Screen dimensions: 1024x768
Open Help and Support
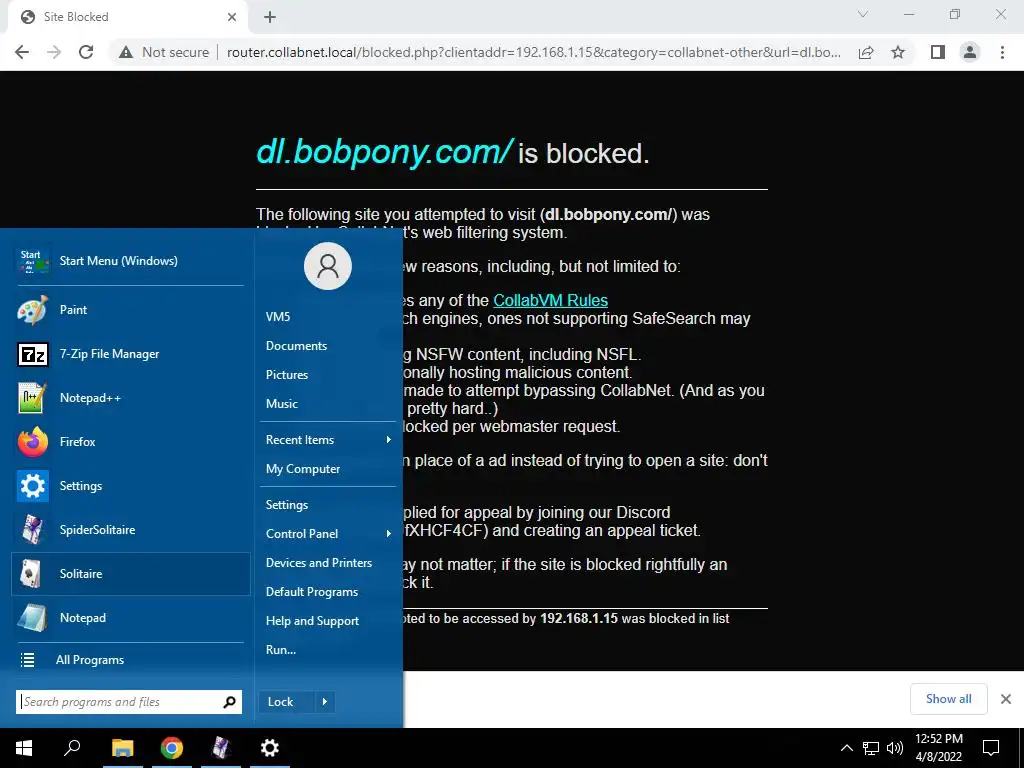[x=328, y=621]
